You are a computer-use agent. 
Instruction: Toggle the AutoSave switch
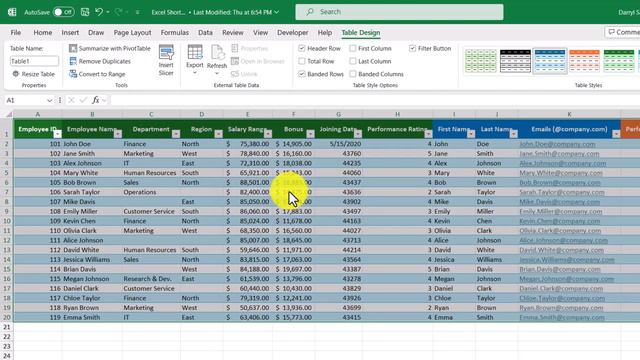(64, 12)
